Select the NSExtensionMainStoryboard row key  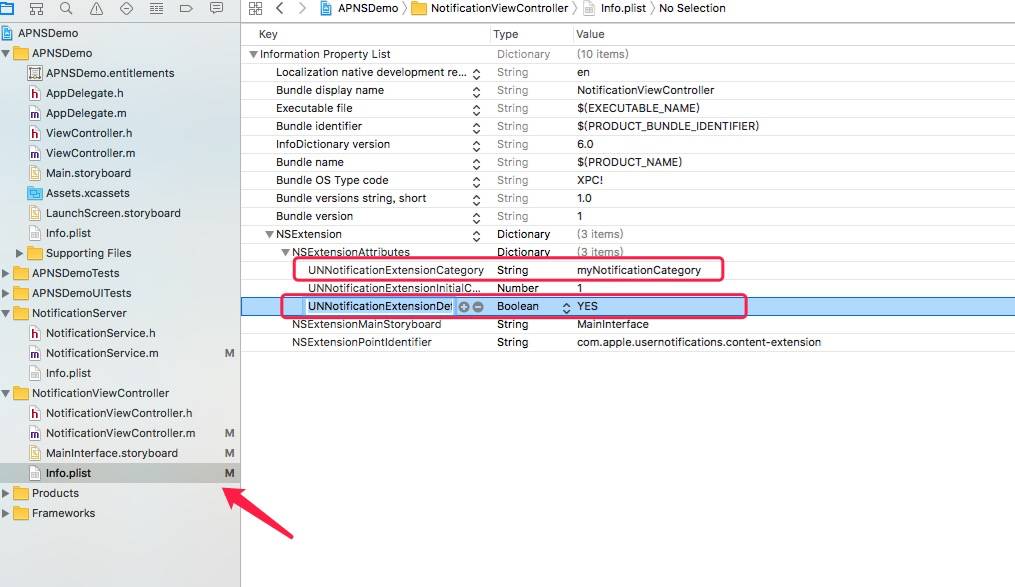(366, 324)
